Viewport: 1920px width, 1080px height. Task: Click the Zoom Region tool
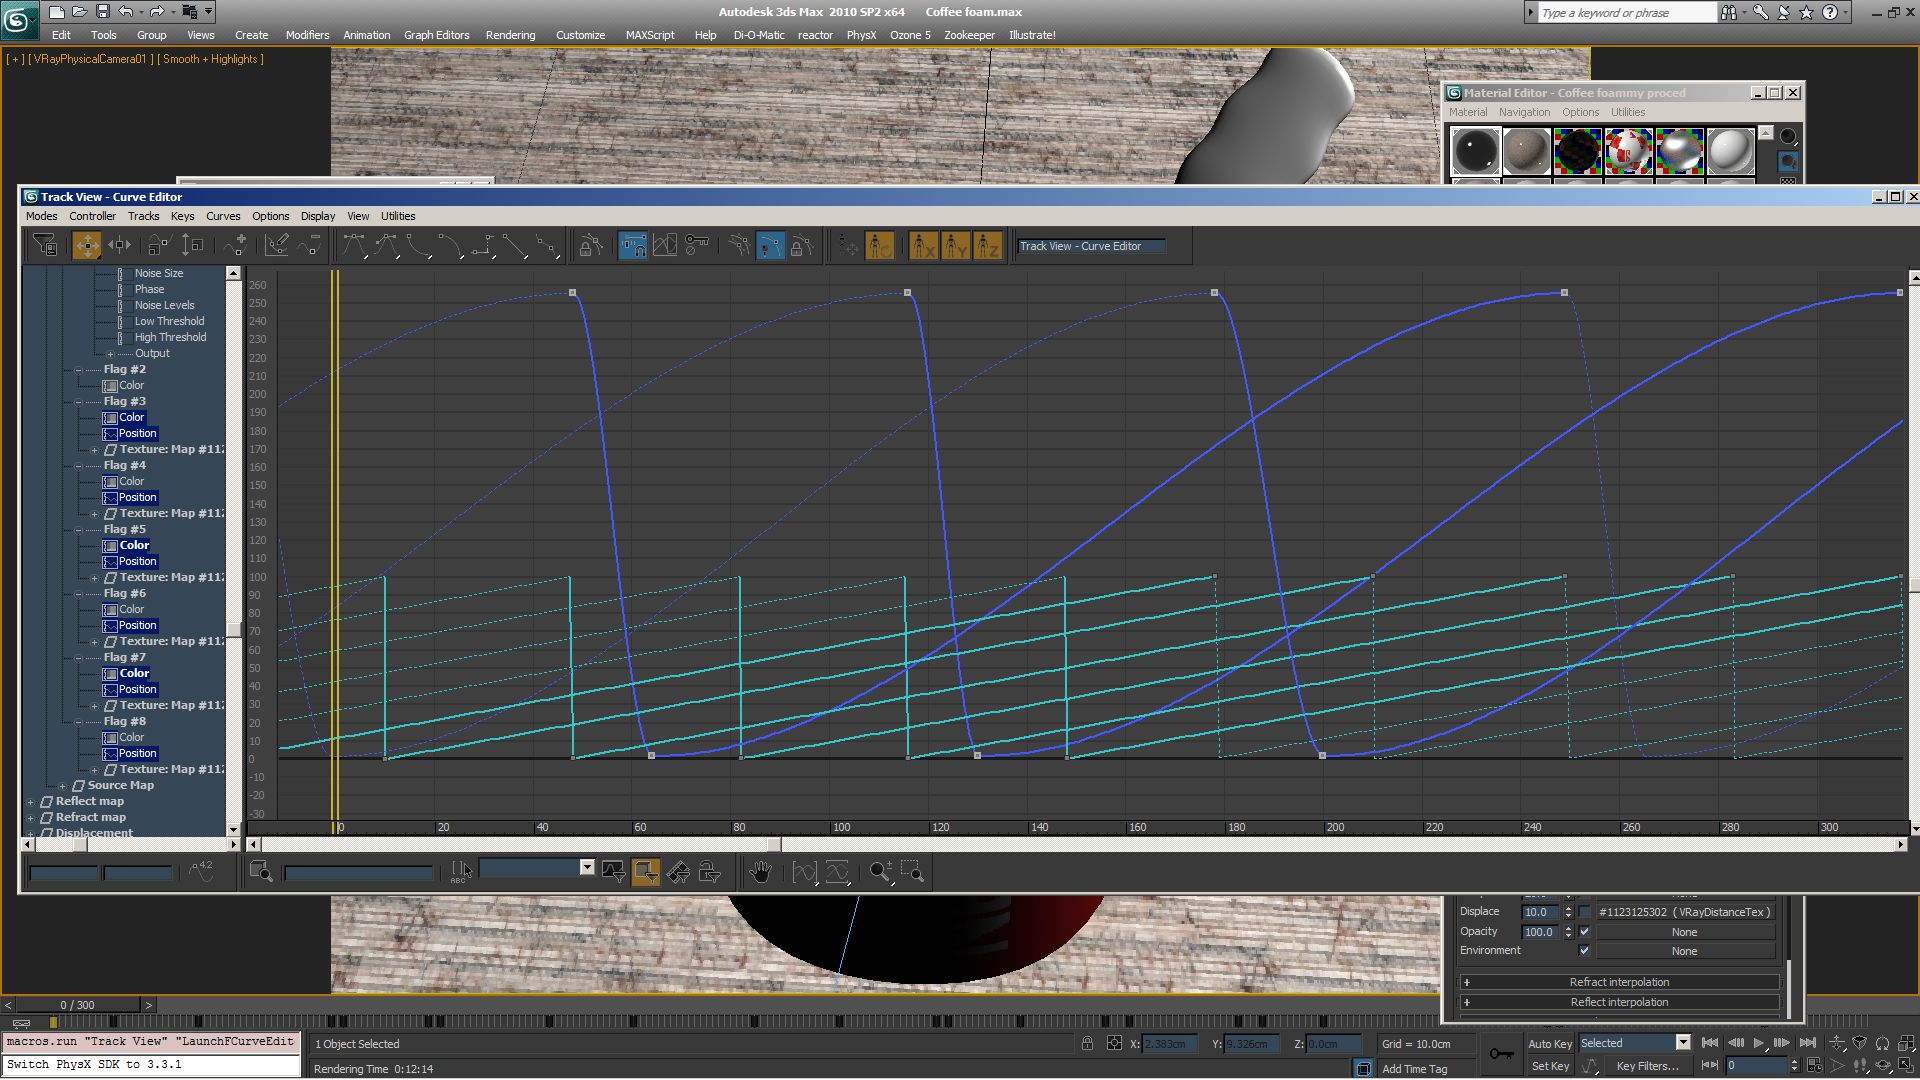click(912, 872)
